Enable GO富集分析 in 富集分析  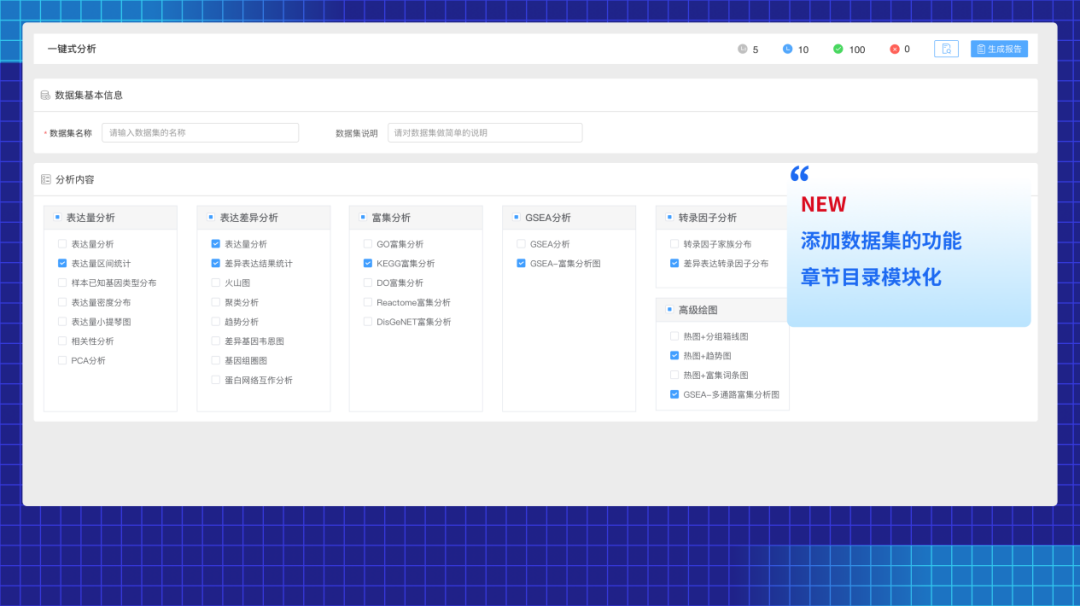(368, 243)
